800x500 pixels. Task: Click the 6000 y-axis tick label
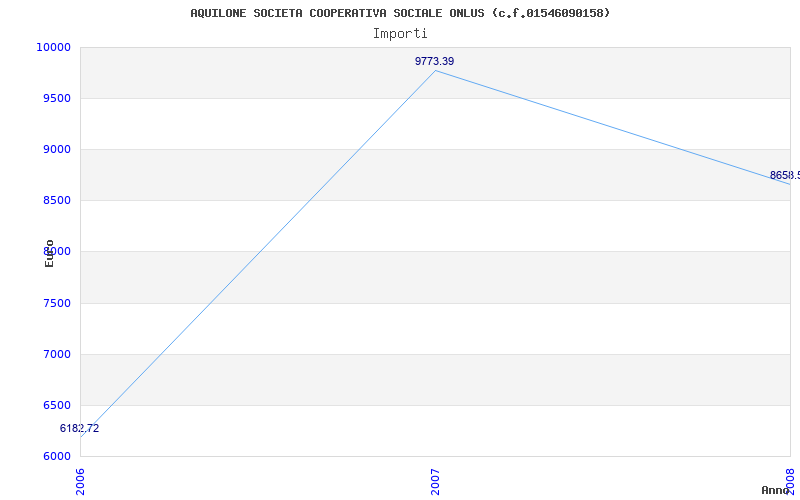57,456
